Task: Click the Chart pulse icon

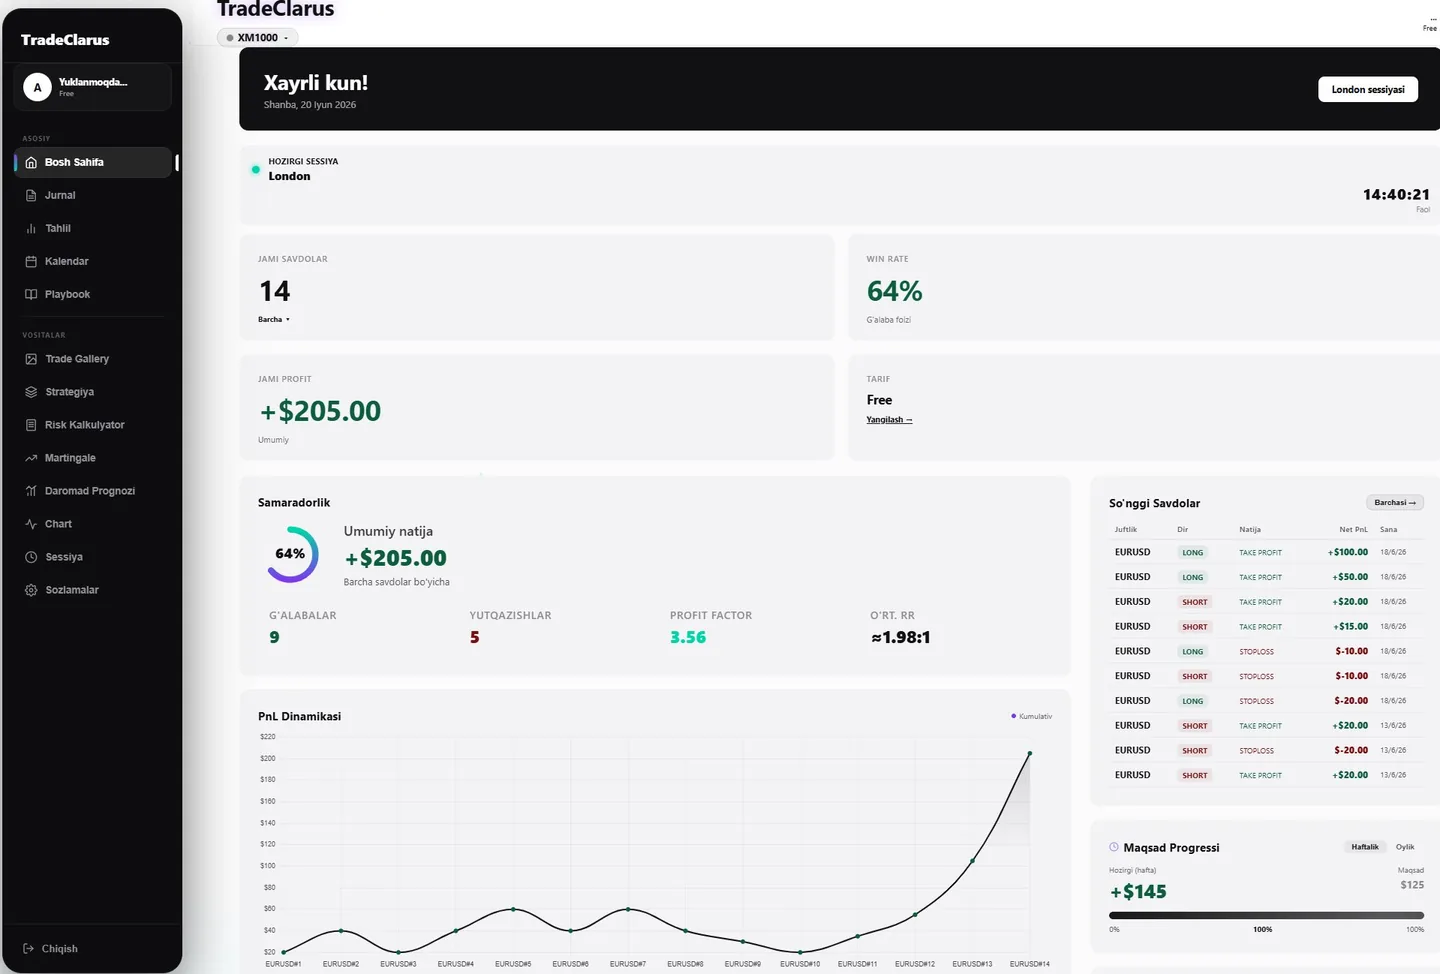Action: 31,524
